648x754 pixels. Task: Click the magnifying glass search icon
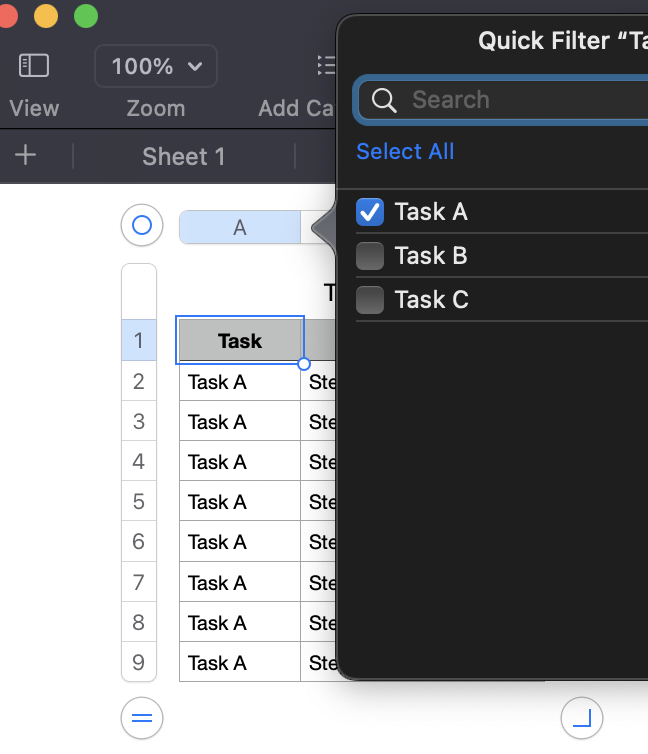click(384, 100)
